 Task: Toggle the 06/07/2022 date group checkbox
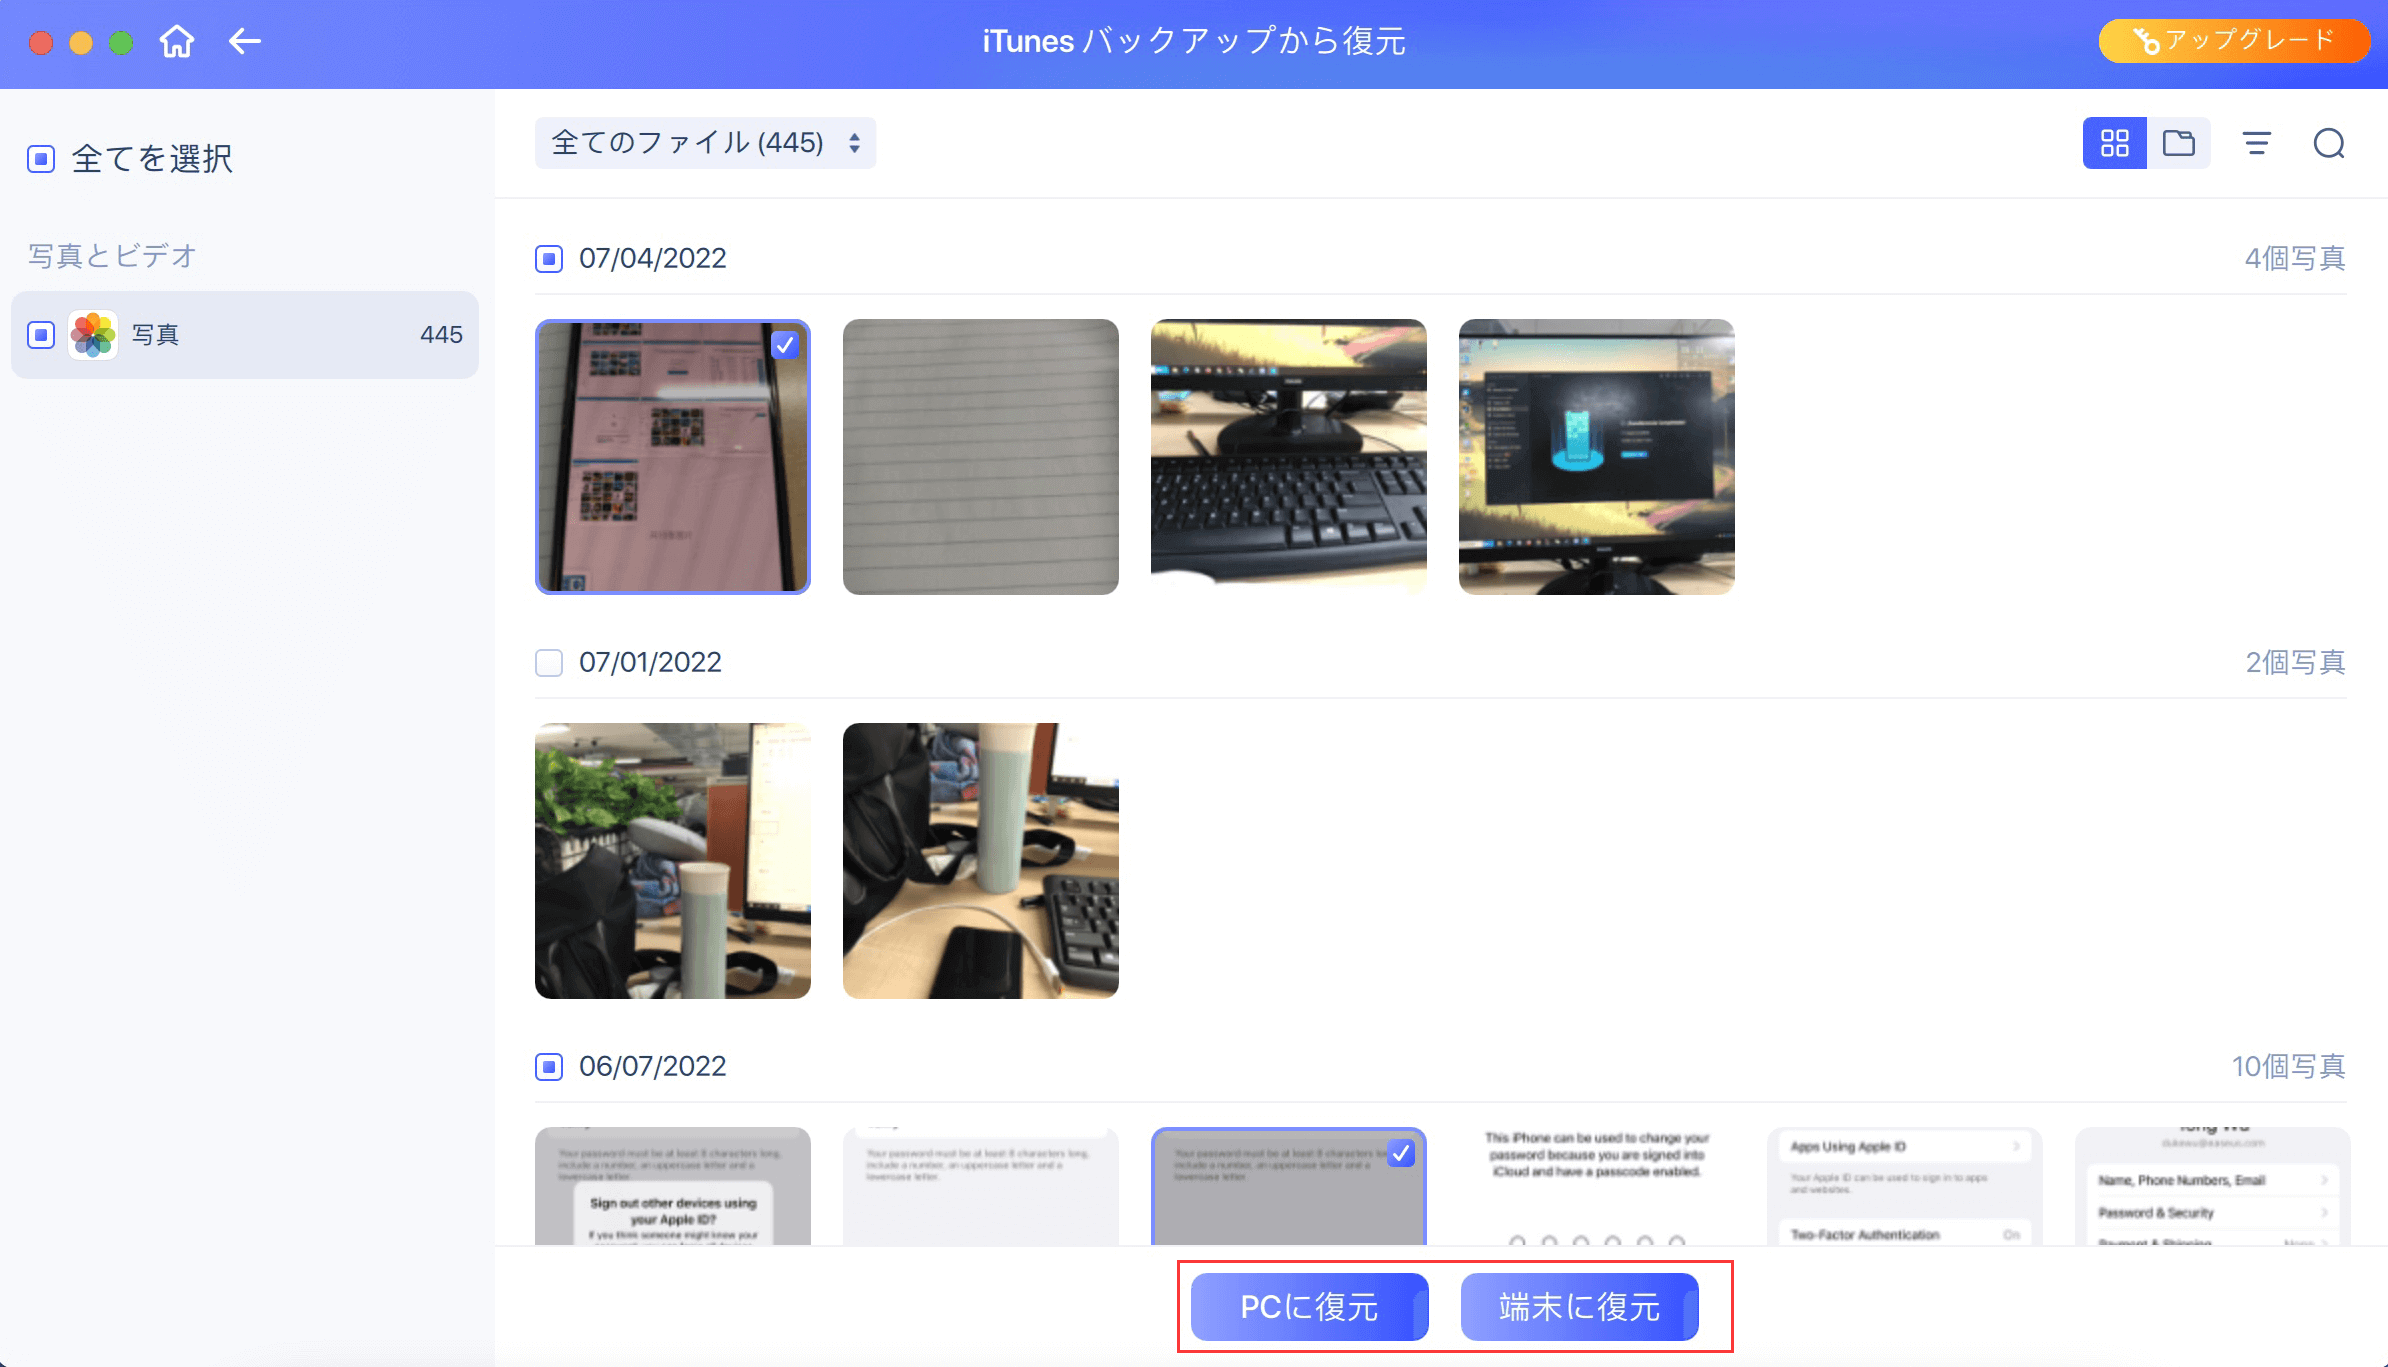[549, 1067]
